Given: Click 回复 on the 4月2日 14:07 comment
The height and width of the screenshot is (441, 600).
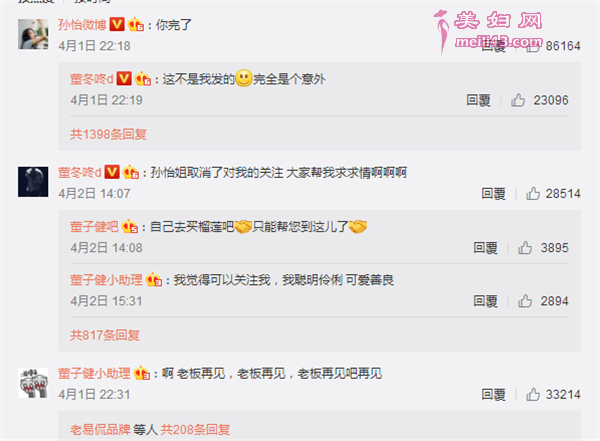Looking at the screenshot, I should (x=493, y=194).
